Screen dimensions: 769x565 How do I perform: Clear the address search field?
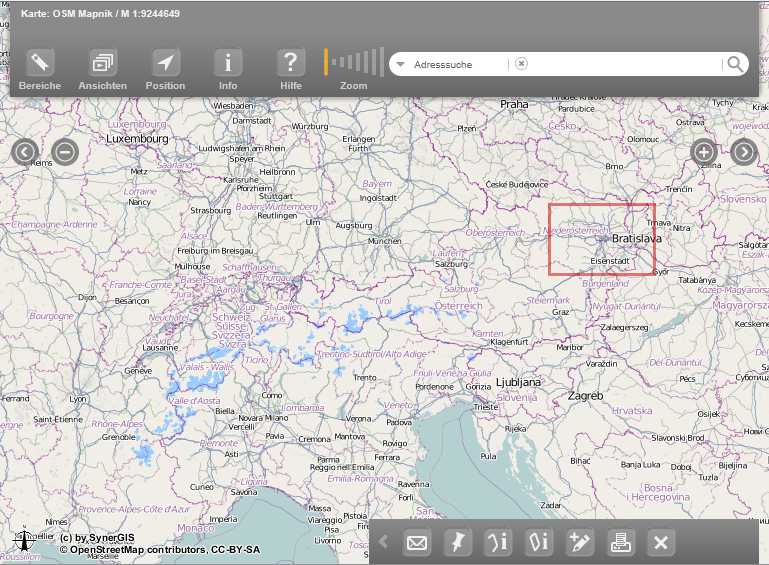click(x=521, y=64)
